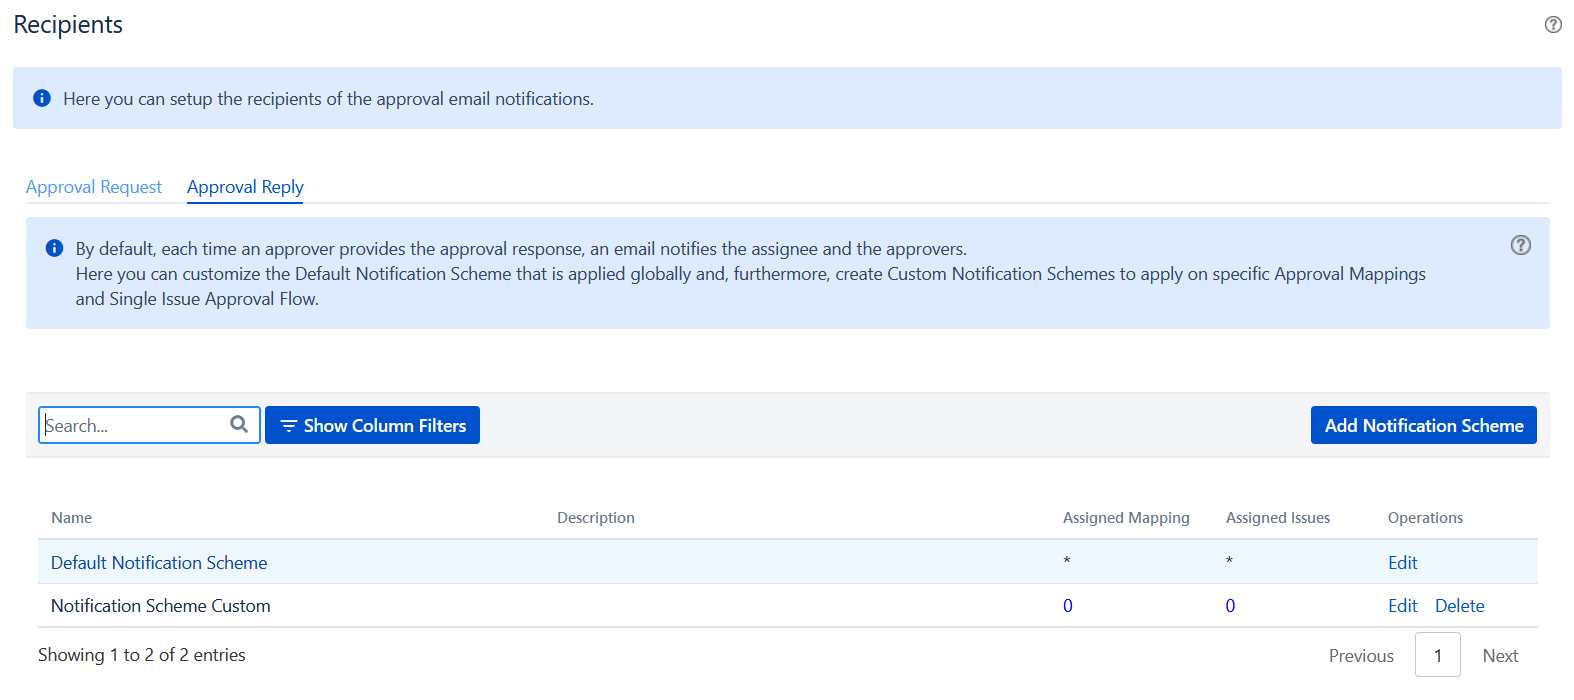1574x700 pixels.
Task: Go to the Previous page
Action: pos(1361,656)
